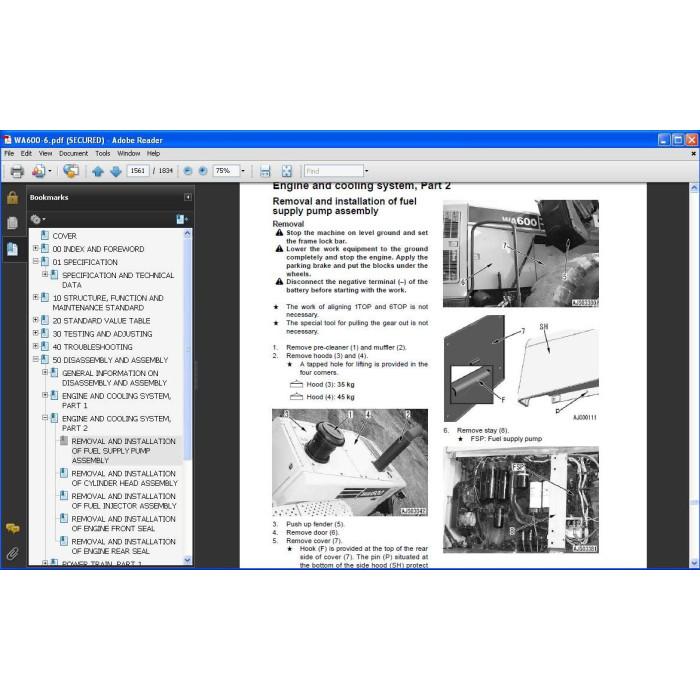This screenshot has width=700, height=700.
Task: Open ENGINE FRONT SEAL bookmark
Action: pos(123,524)
